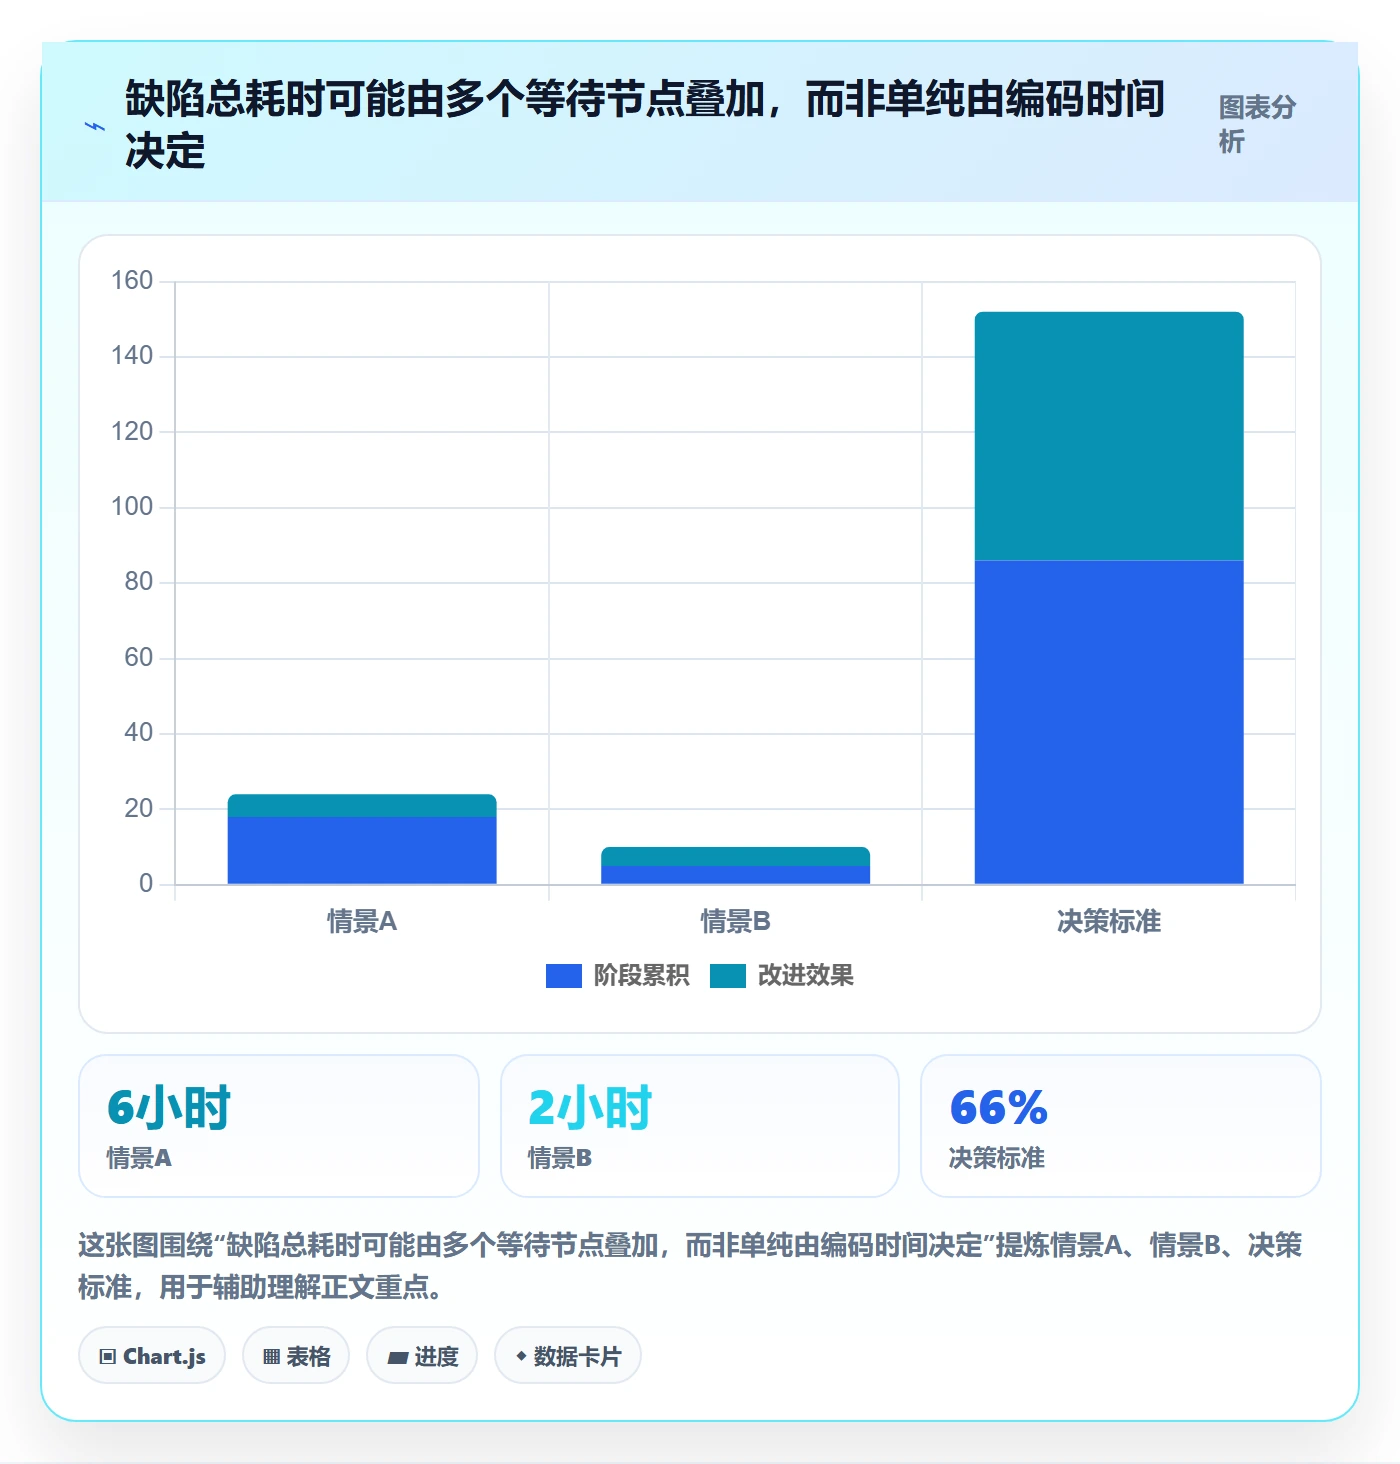The image size is (1400, 1464).
Task: Click the bar icon in 进度 chip
Action: (x=398, y=1357)
